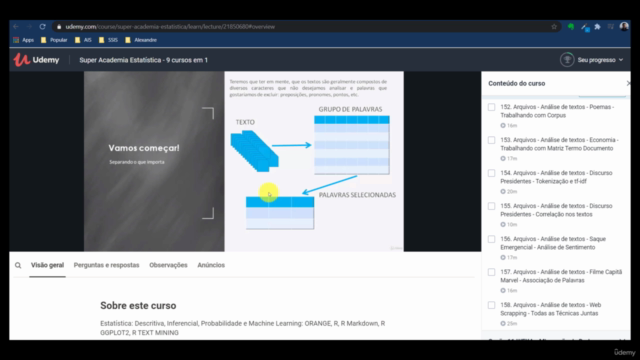Mark lecture 156 Saque Emergencial done
This screenshot has height=360, width=640.
491,239
